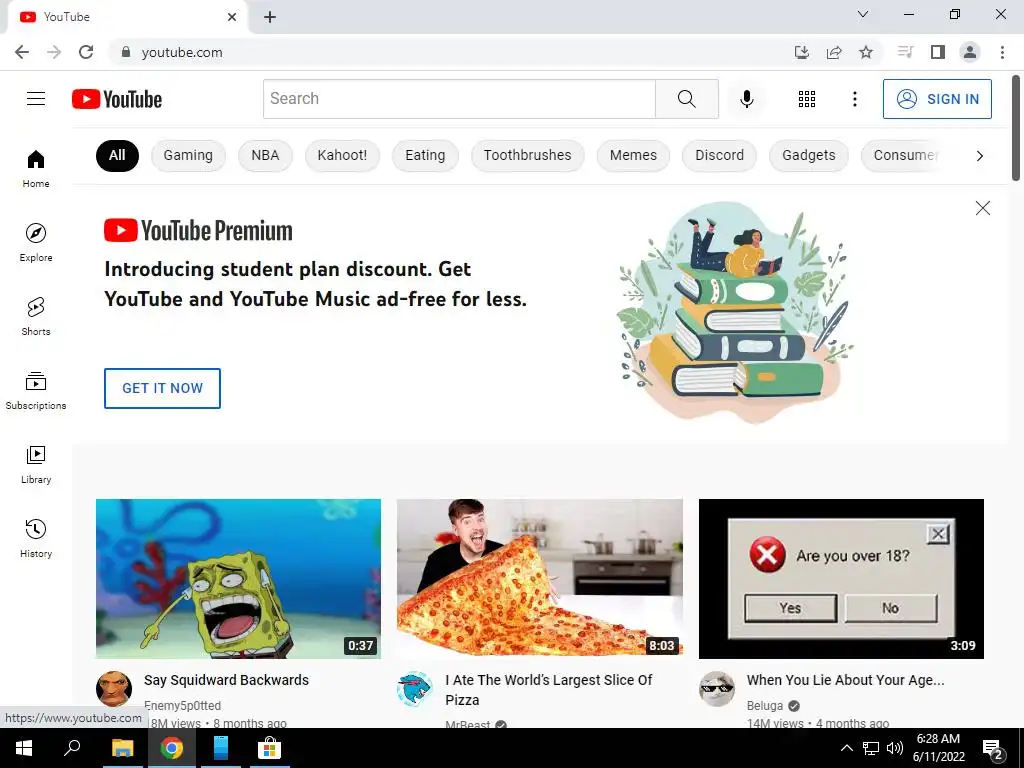Go back in Chrome
Viewport: 1024px width, 768px height.
coord(22,52)
